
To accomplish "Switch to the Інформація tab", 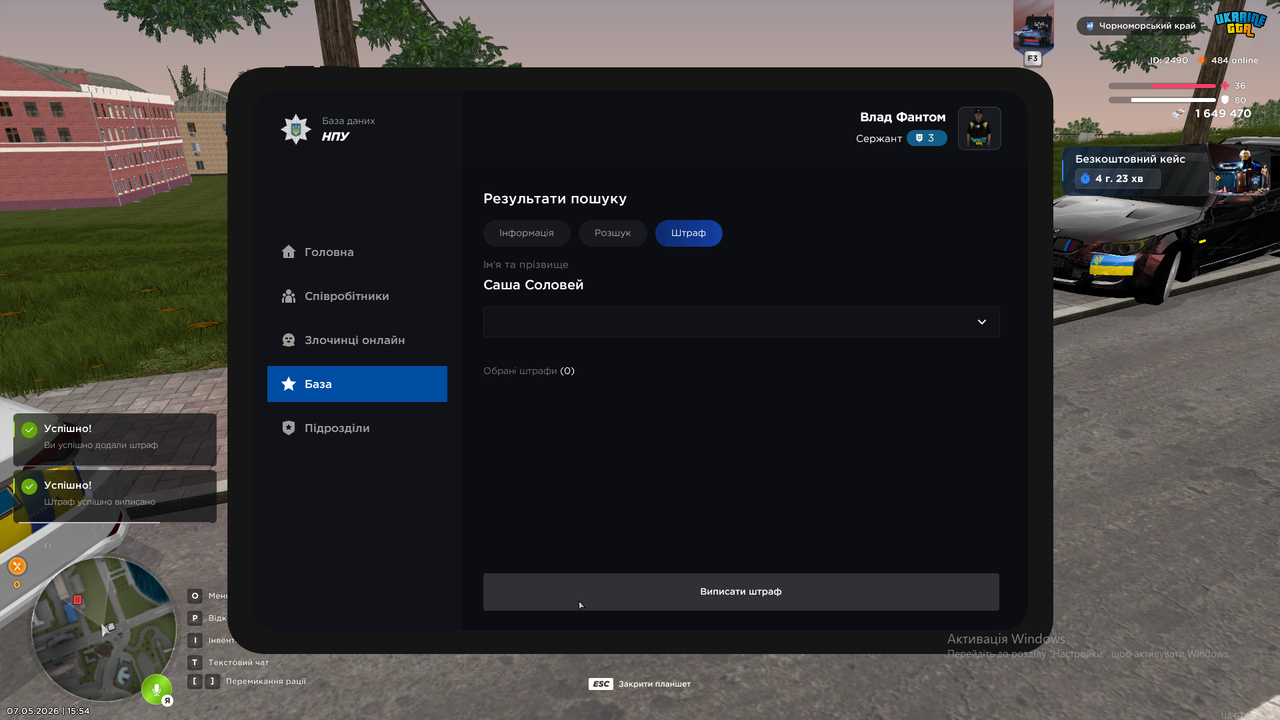I will 526,233.
